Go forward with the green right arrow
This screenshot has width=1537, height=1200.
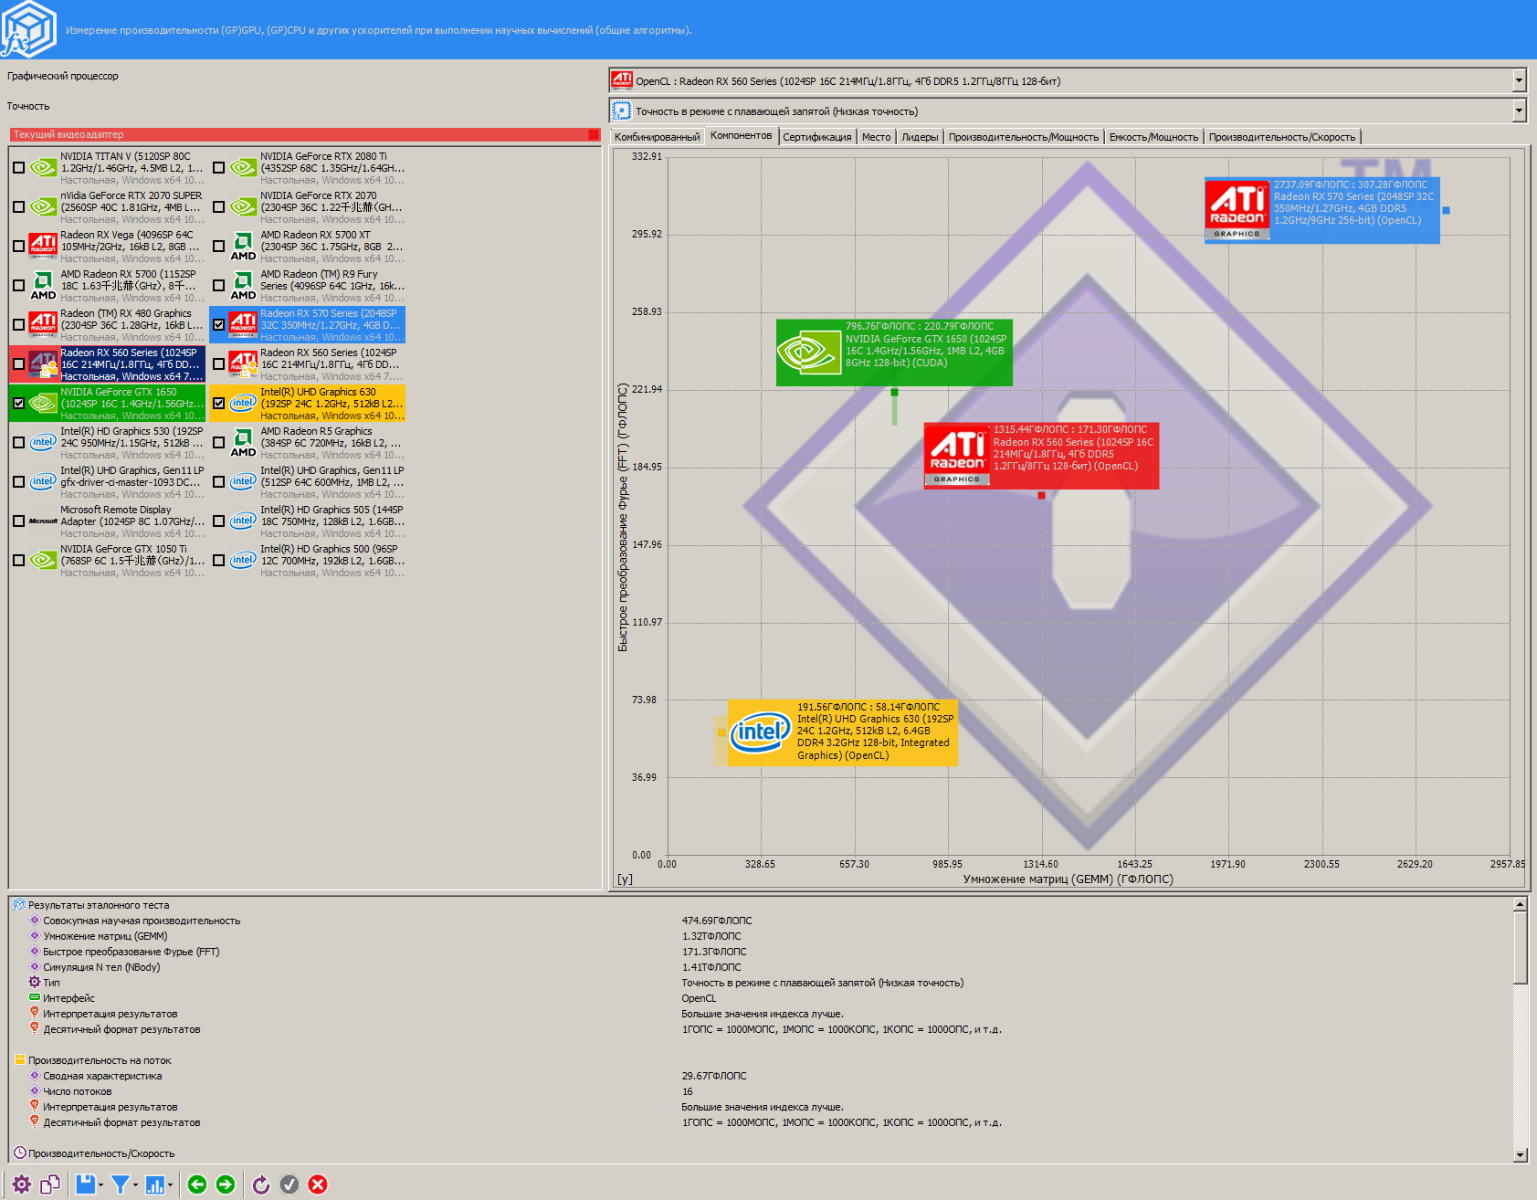pos(226,1185)
